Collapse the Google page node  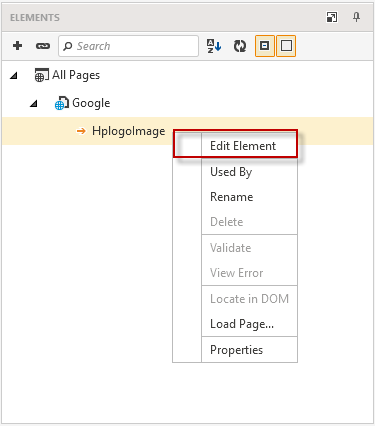[x=33, y=104]
